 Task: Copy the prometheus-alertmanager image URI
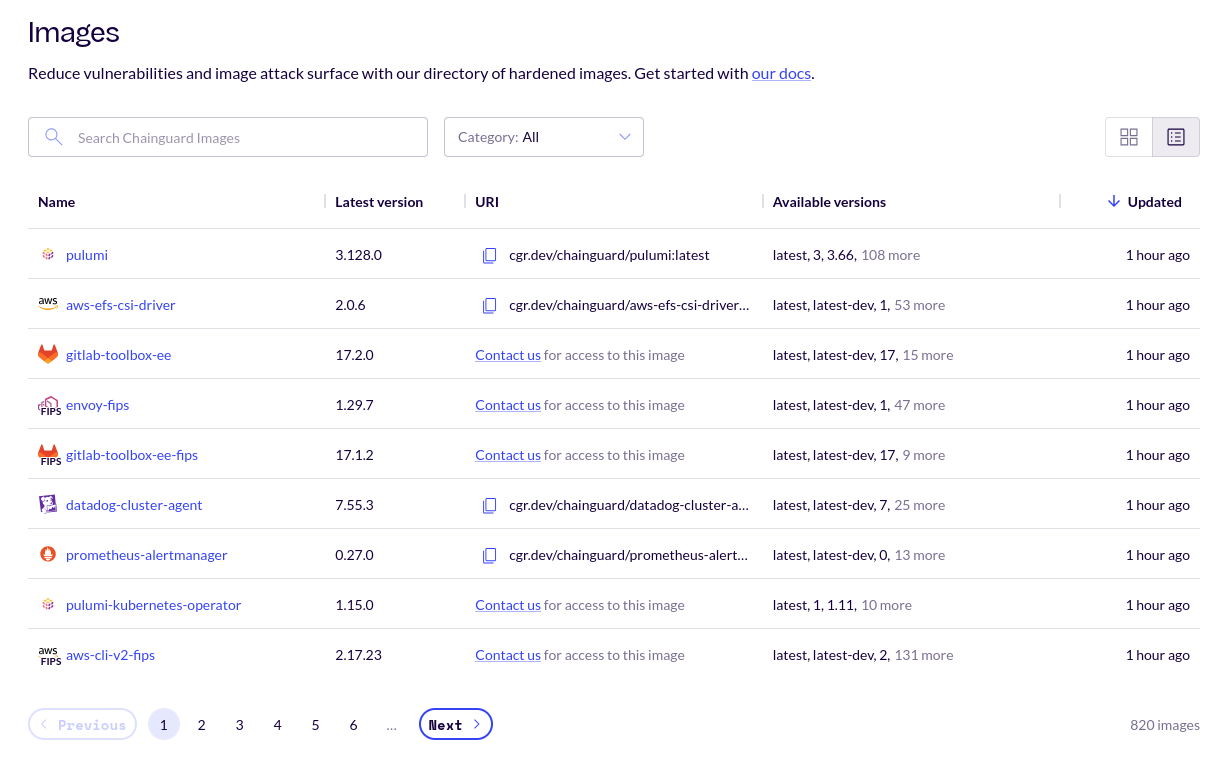click(489, 555)
